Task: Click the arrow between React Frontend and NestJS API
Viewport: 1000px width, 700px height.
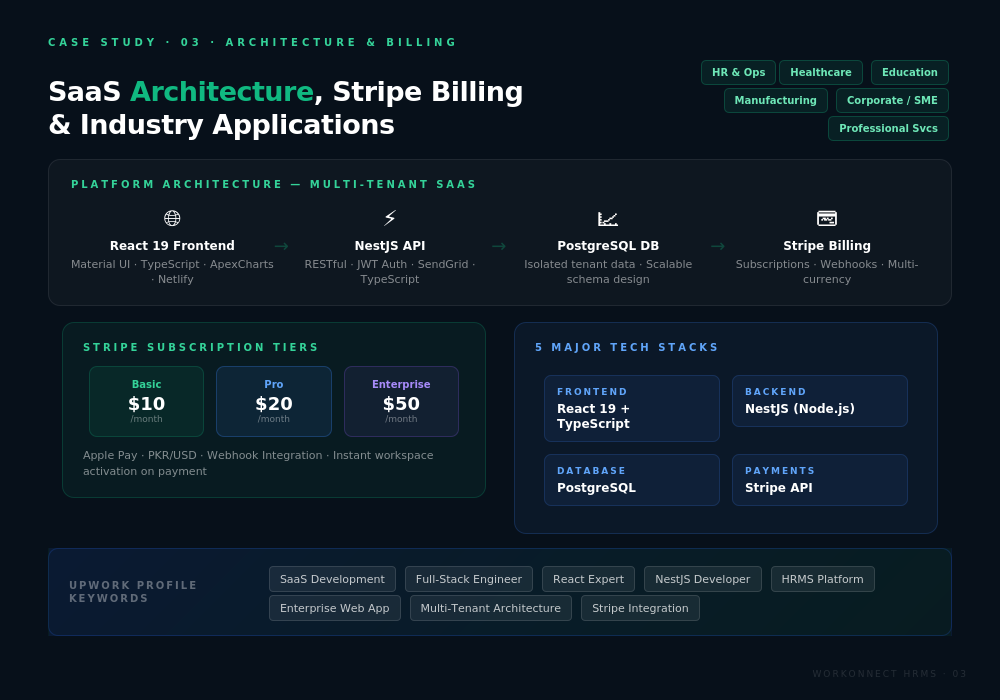Action: (281, 246)
